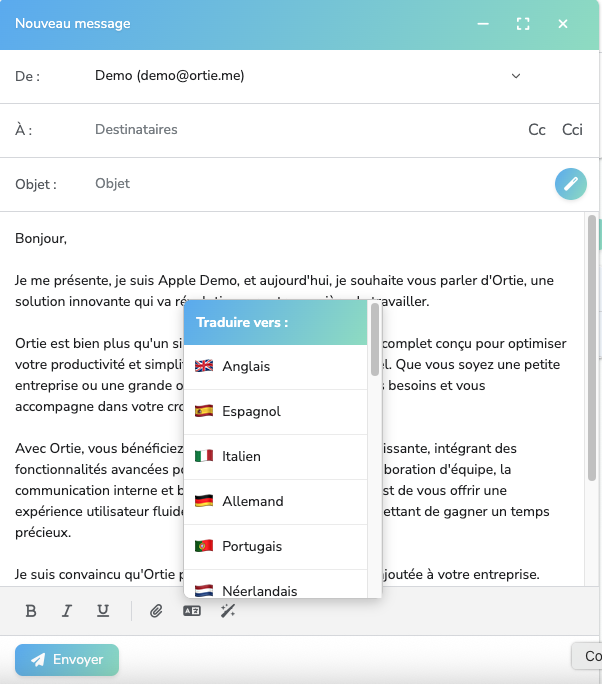The width and height of the screenshot is (602, 684).
Task: Select Allemand as the target language
Action: 253,502
